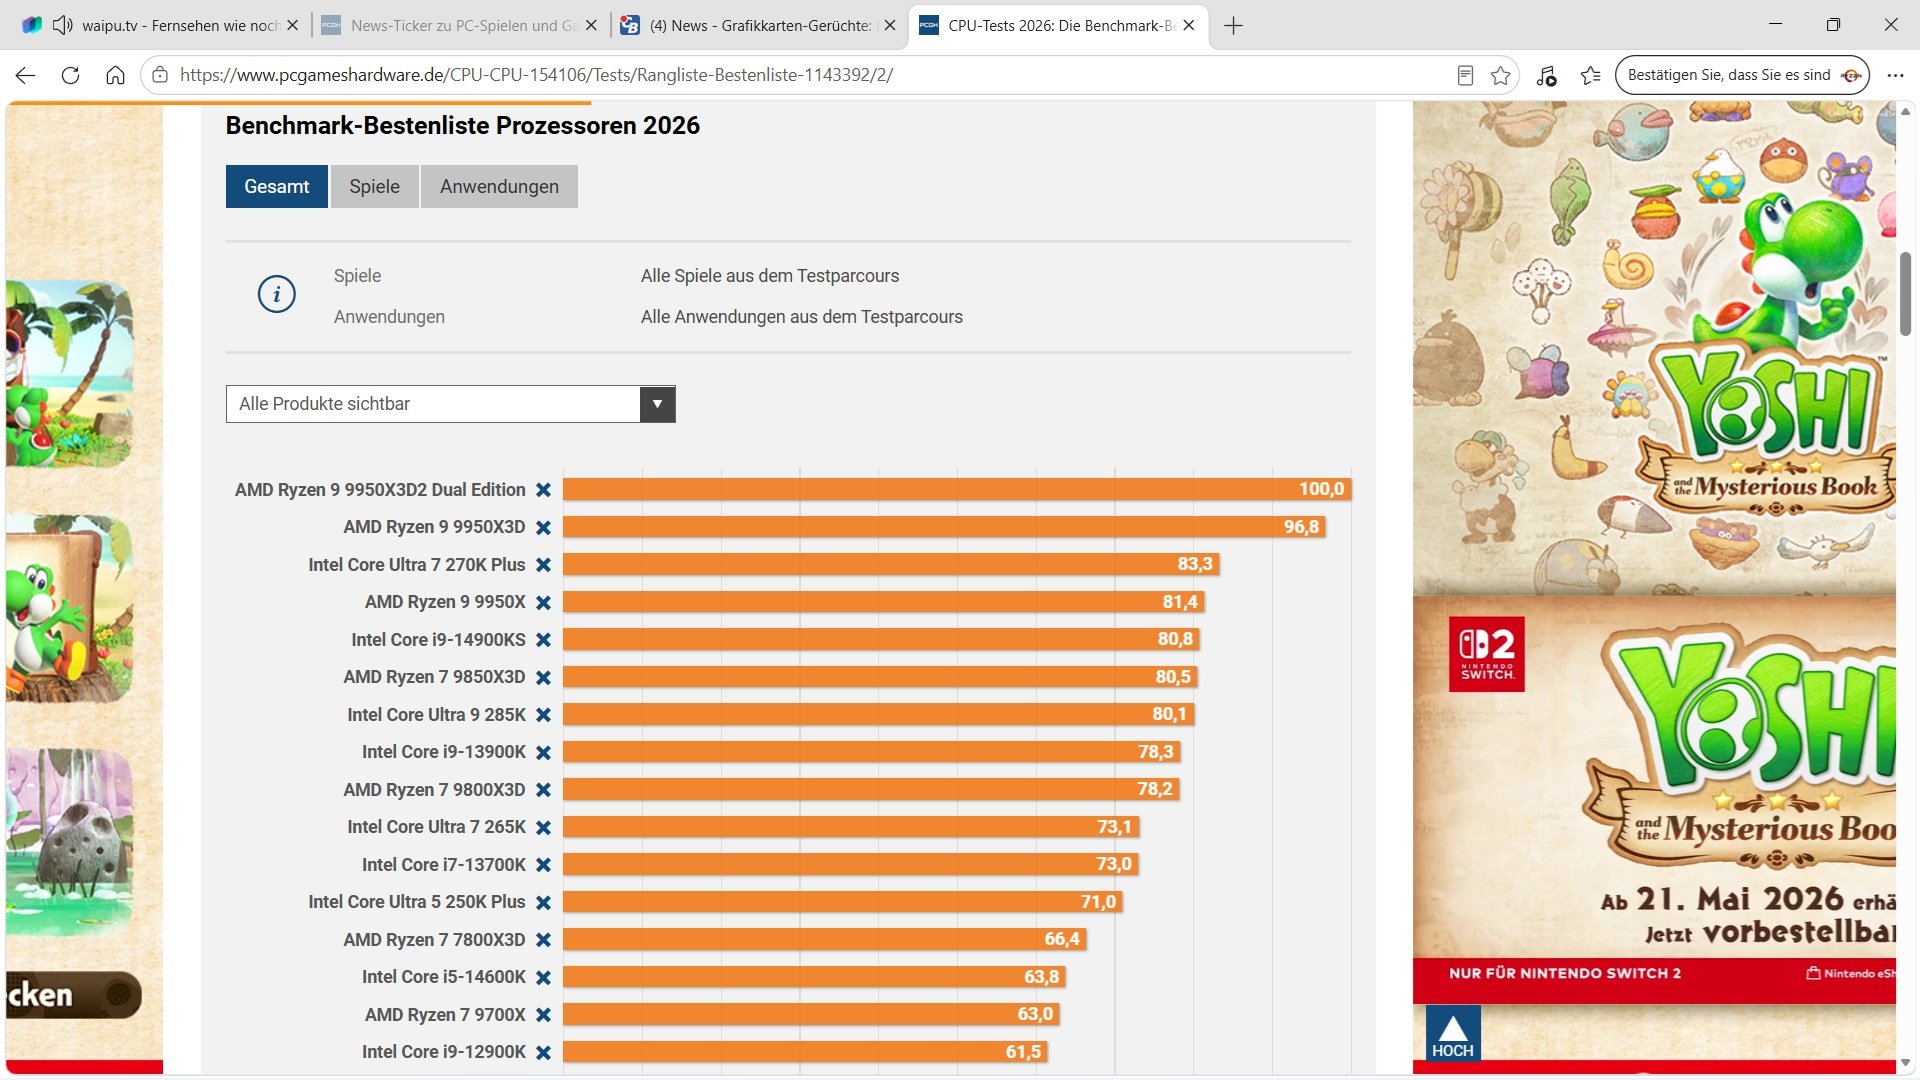Click the 96,8 score bar

944,527
